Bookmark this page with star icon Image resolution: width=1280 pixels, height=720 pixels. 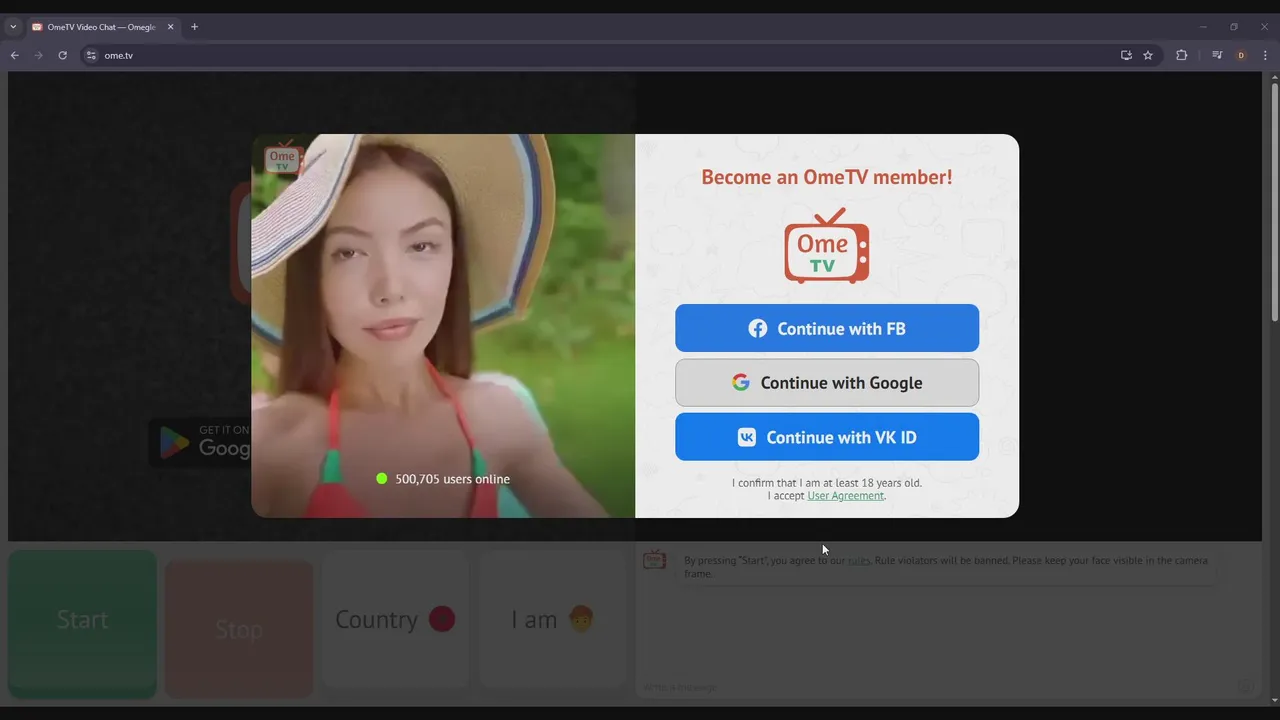pos(1148,55)
